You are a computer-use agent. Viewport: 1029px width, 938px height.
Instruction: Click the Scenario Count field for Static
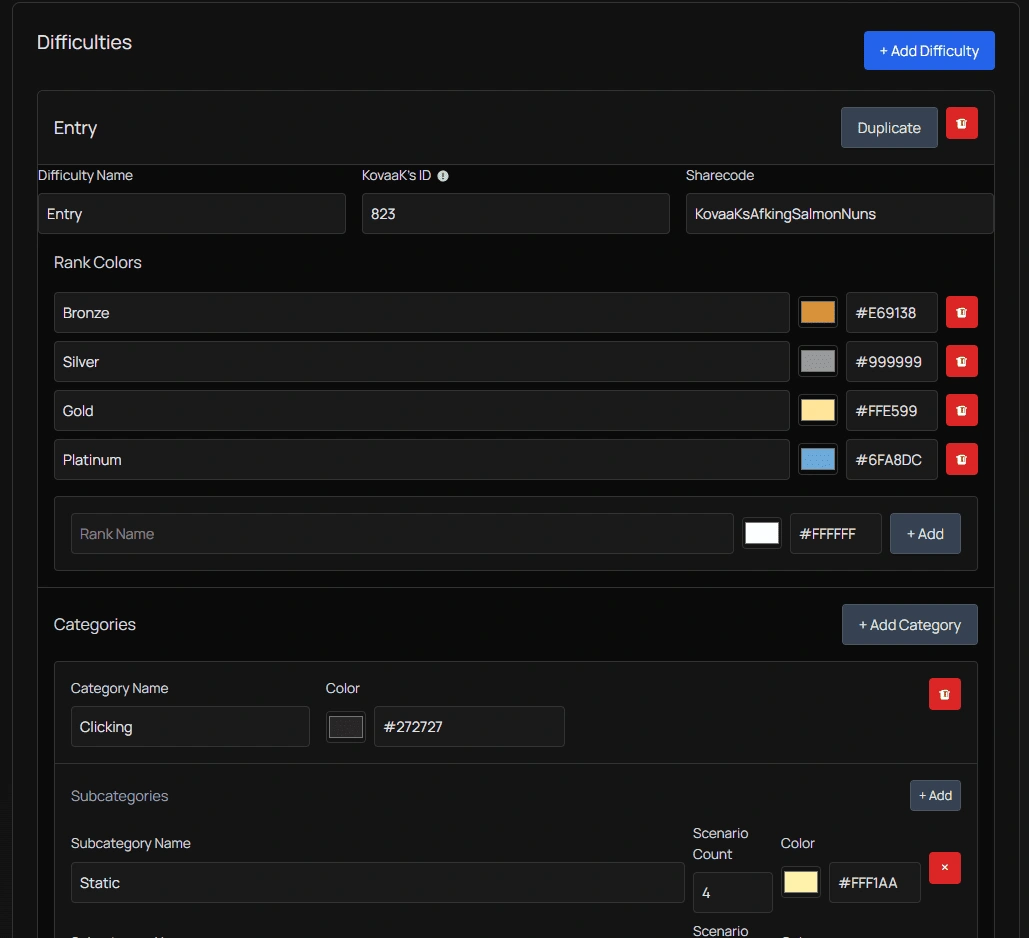tap(732, 891)
